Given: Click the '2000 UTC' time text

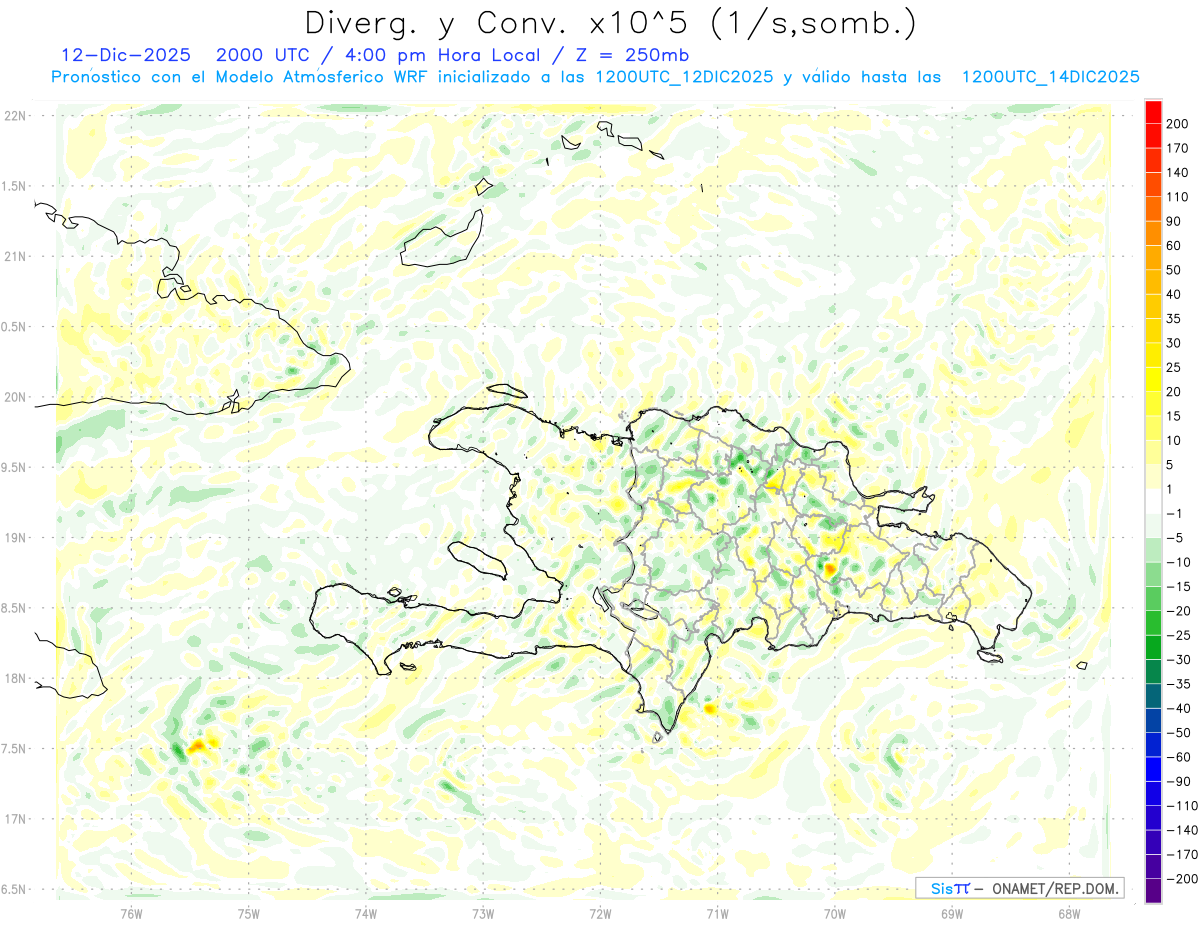Looking at the screenshot, I should coord(263,54).
